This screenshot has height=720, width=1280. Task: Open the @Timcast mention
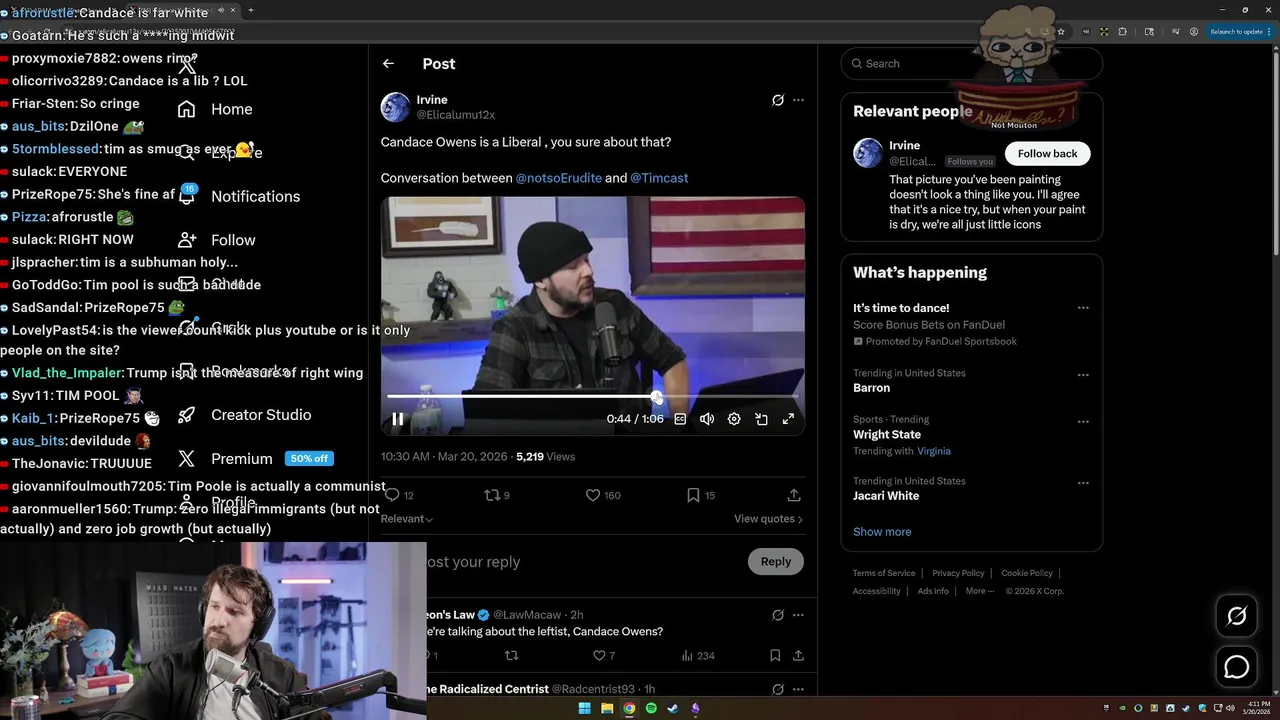point(659,178)
